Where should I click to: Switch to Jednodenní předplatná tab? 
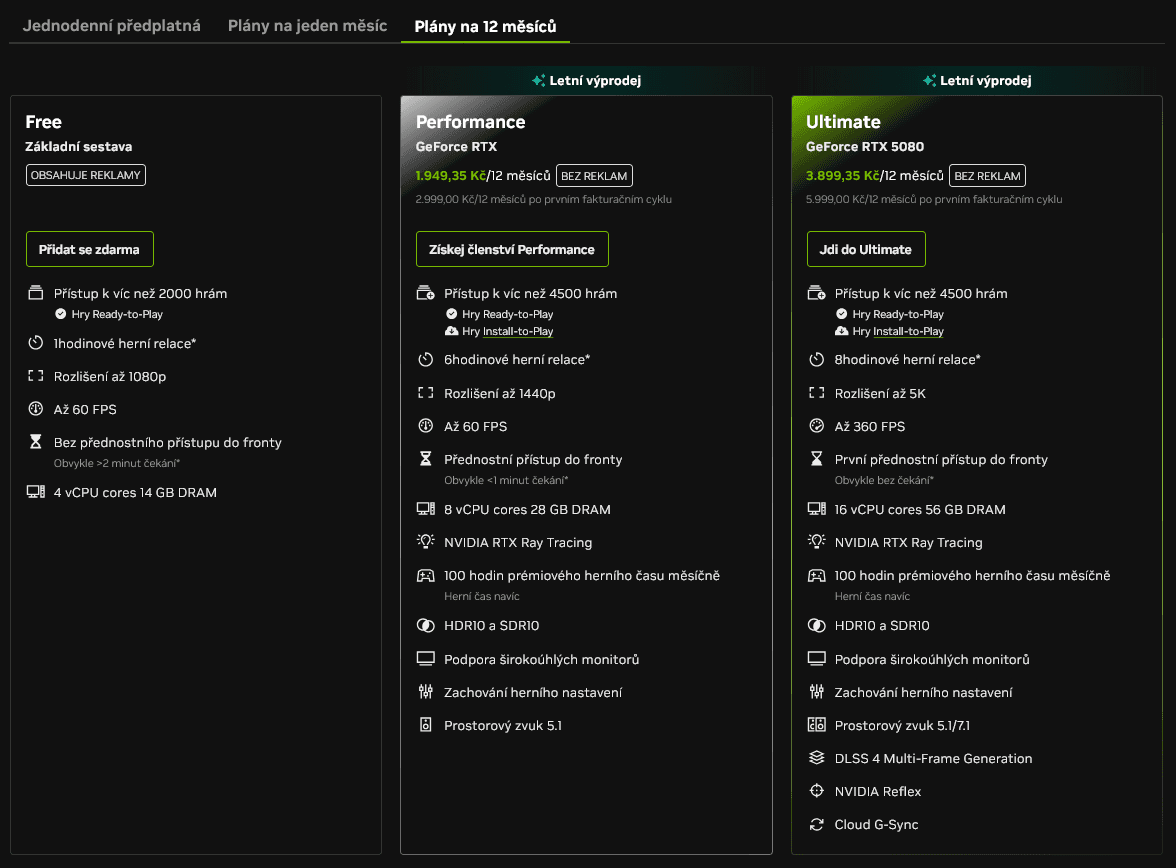pos(111,26)
